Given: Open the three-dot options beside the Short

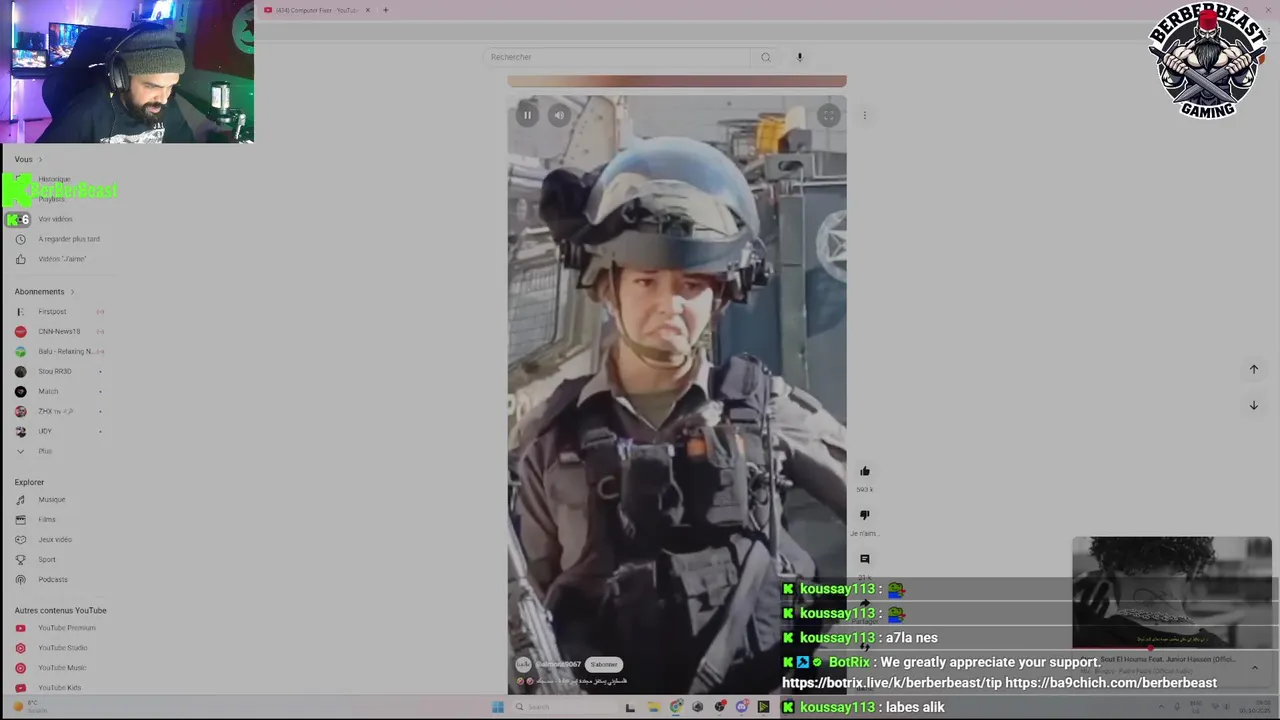Looking at the screenshot, I should pos(865,115).
